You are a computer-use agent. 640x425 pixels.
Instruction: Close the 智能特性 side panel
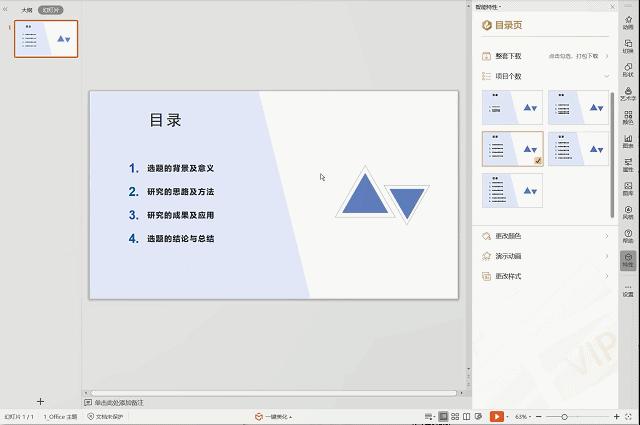[612, 7]
